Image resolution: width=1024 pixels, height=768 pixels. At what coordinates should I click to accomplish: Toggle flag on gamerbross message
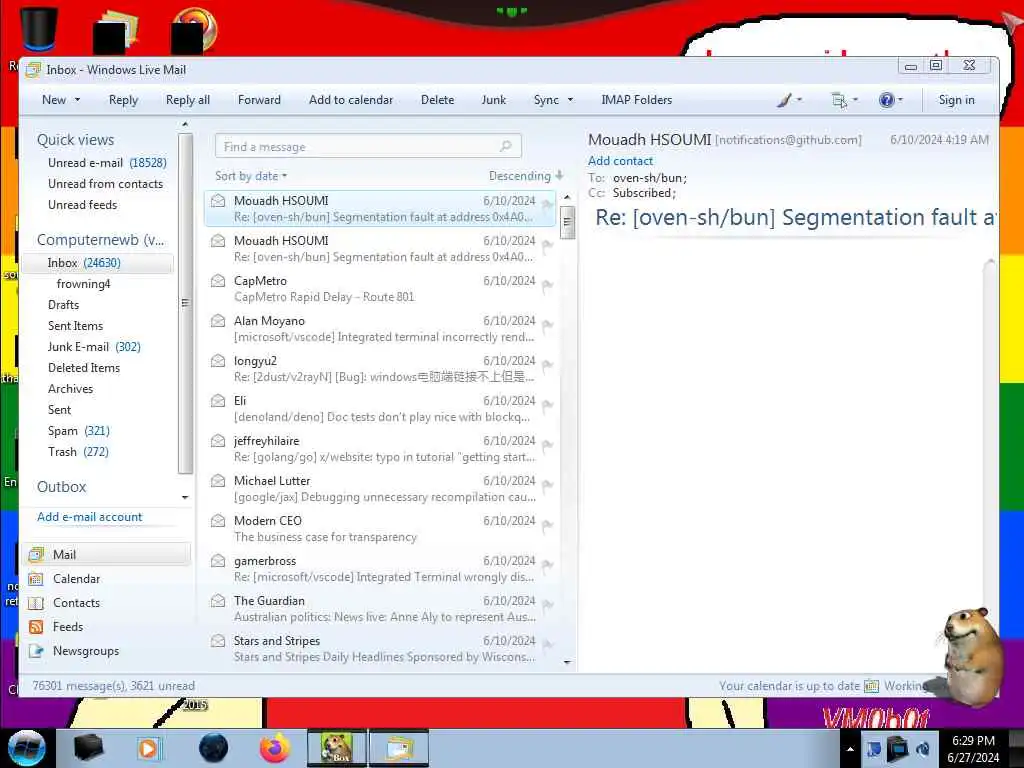[547, 565]
